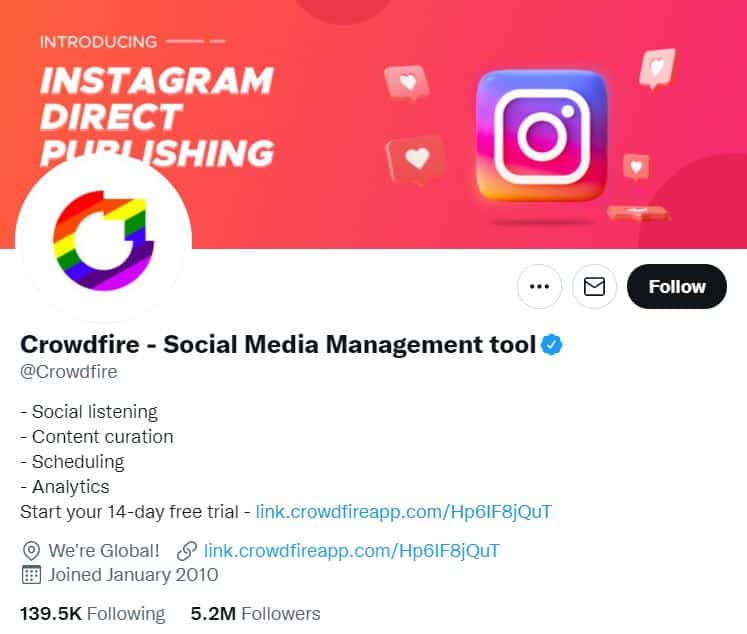
Task: Click the Instagram Direct Publishing banner headline
Action: 156,115
